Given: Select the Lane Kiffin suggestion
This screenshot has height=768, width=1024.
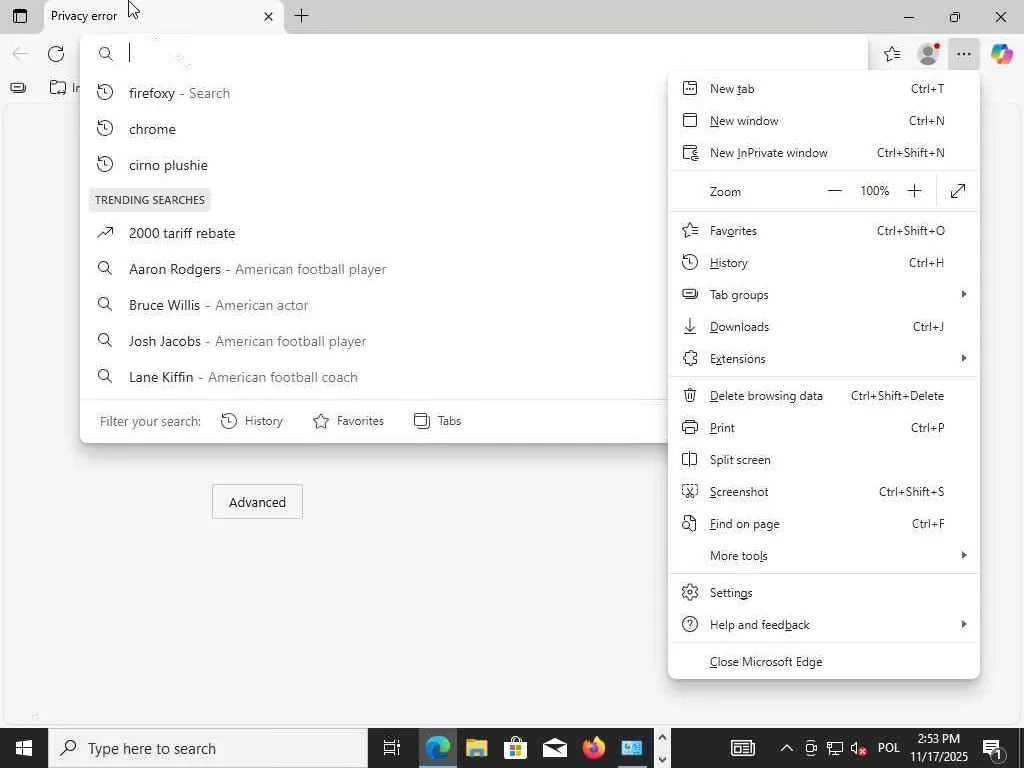Looking at the screenshot, I should pos(376,377).
